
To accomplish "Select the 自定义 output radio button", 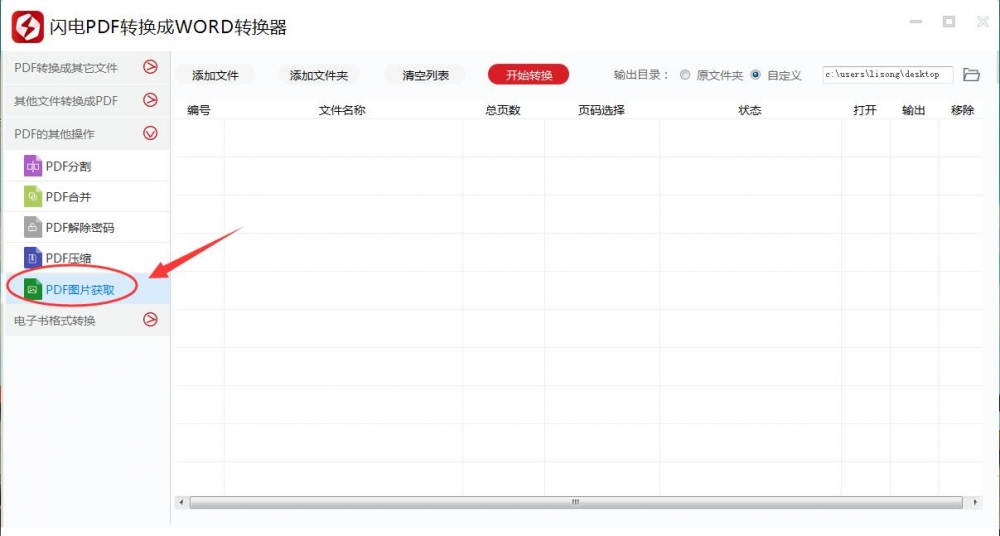I will click(x=755, y=75).
